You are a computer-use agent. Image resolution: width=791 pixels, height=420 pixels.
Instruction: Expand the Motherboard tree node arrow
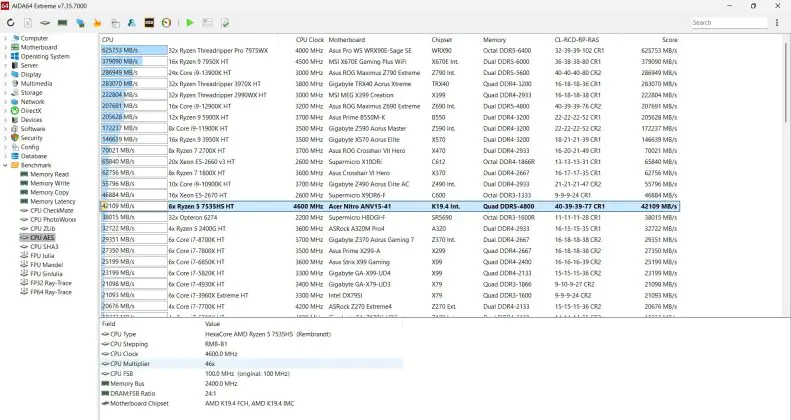(5, 47)
